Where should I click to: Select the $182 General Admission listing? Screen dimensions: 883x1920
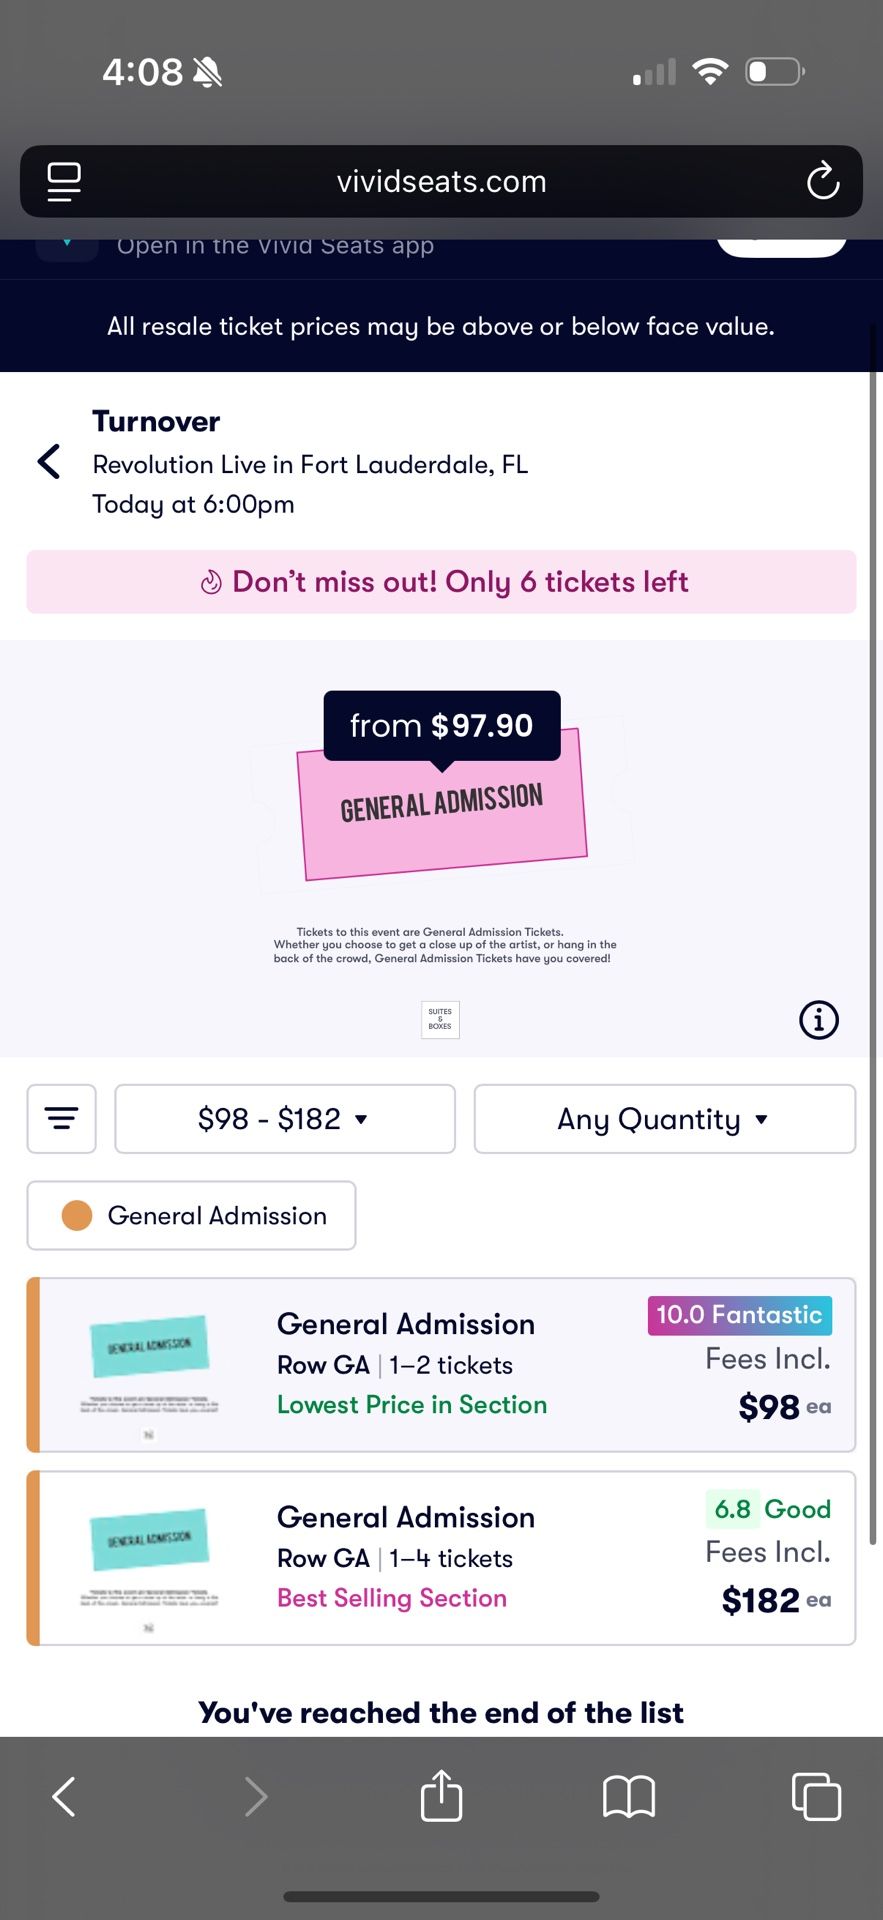click(x=441, y=1558)
